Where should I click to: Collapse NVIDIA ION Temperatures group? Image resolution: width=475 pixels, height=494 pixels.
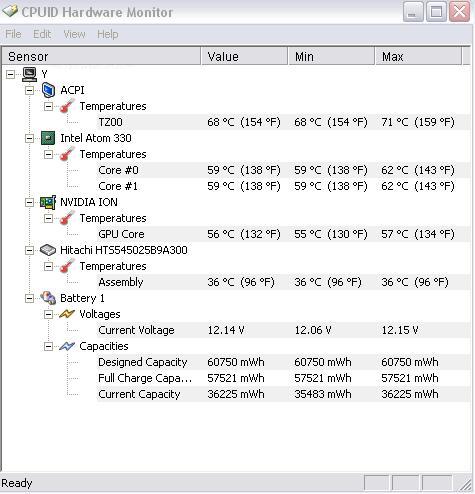tap(48, 218)
